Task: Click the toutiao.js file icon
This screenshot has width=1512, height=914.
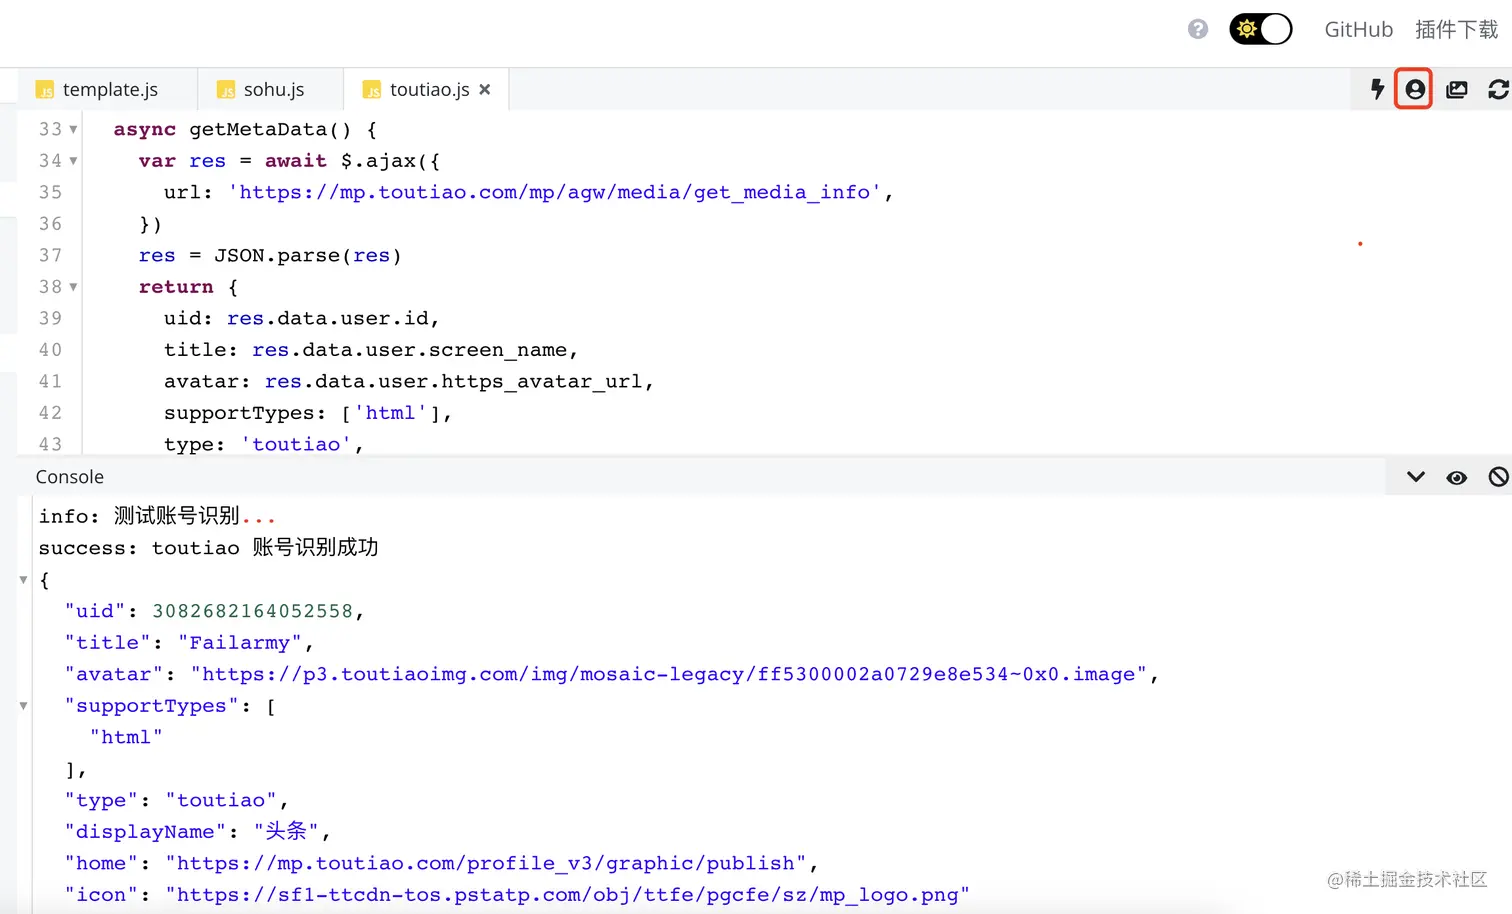Action: pyautogui.click(x=372, y=90)
